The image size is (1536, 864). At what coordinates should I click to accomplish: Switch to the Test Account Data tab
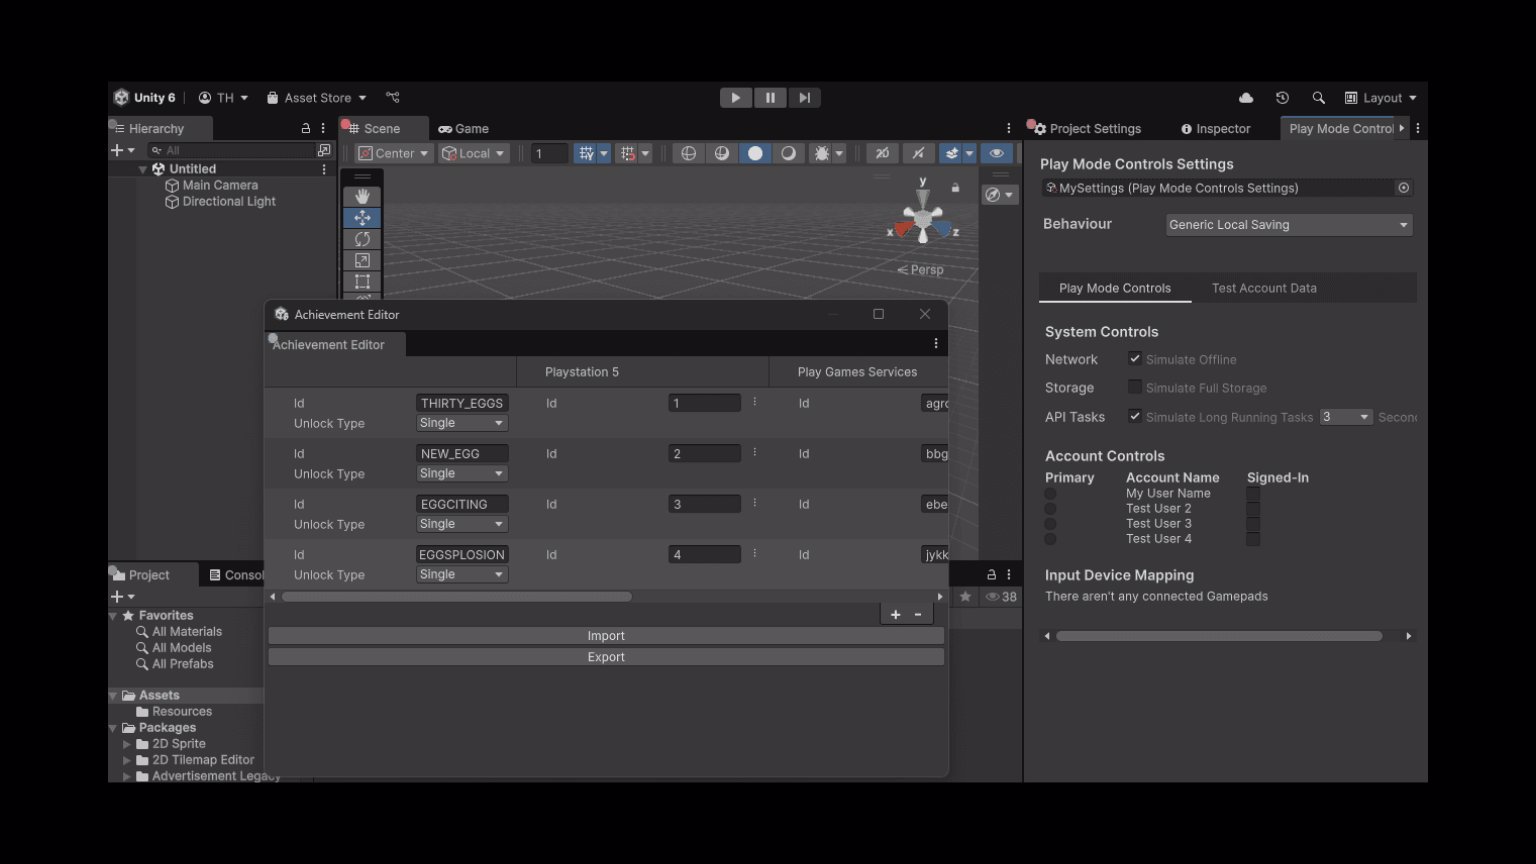pos(1264,288)
